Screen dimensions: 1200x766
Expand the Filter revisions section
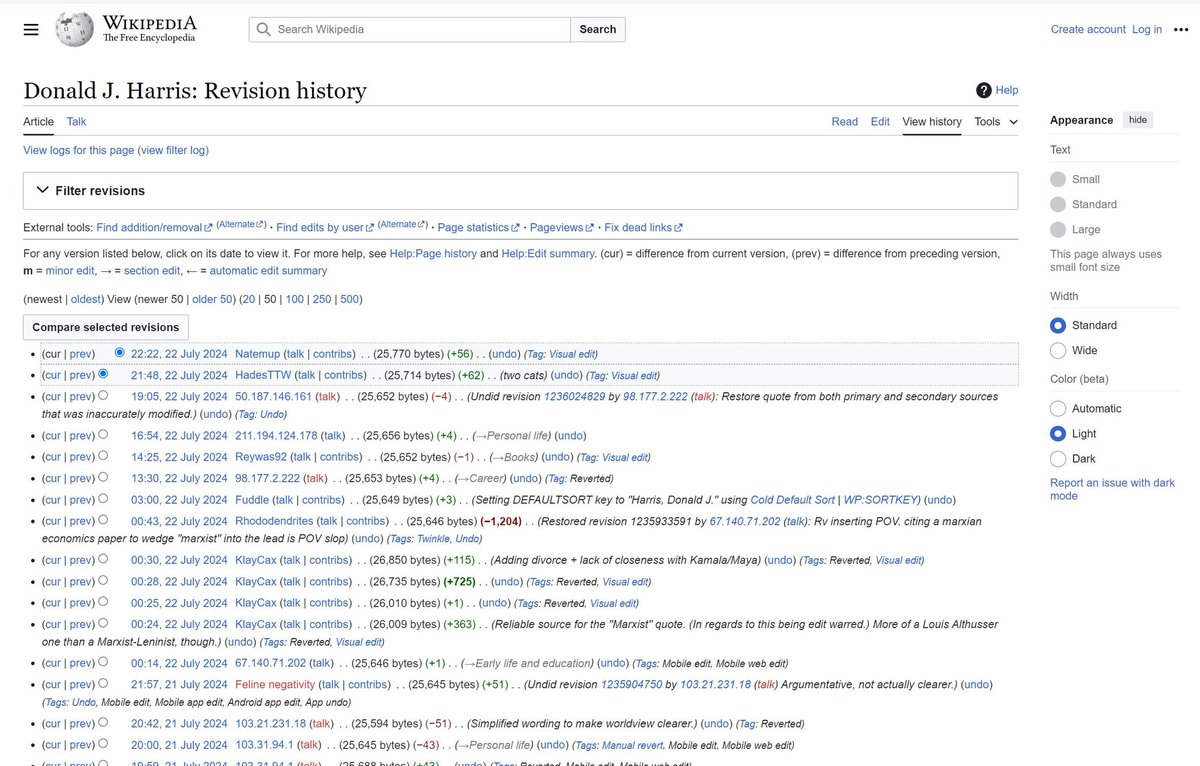click(520, 190)
